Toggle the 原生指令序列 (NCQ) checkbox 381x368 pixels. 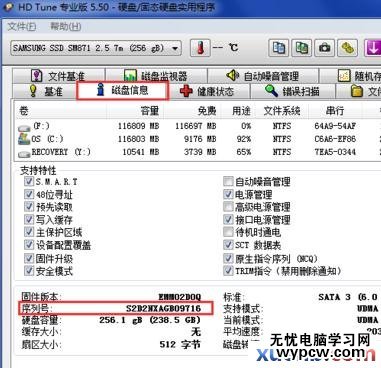(228, 258)
